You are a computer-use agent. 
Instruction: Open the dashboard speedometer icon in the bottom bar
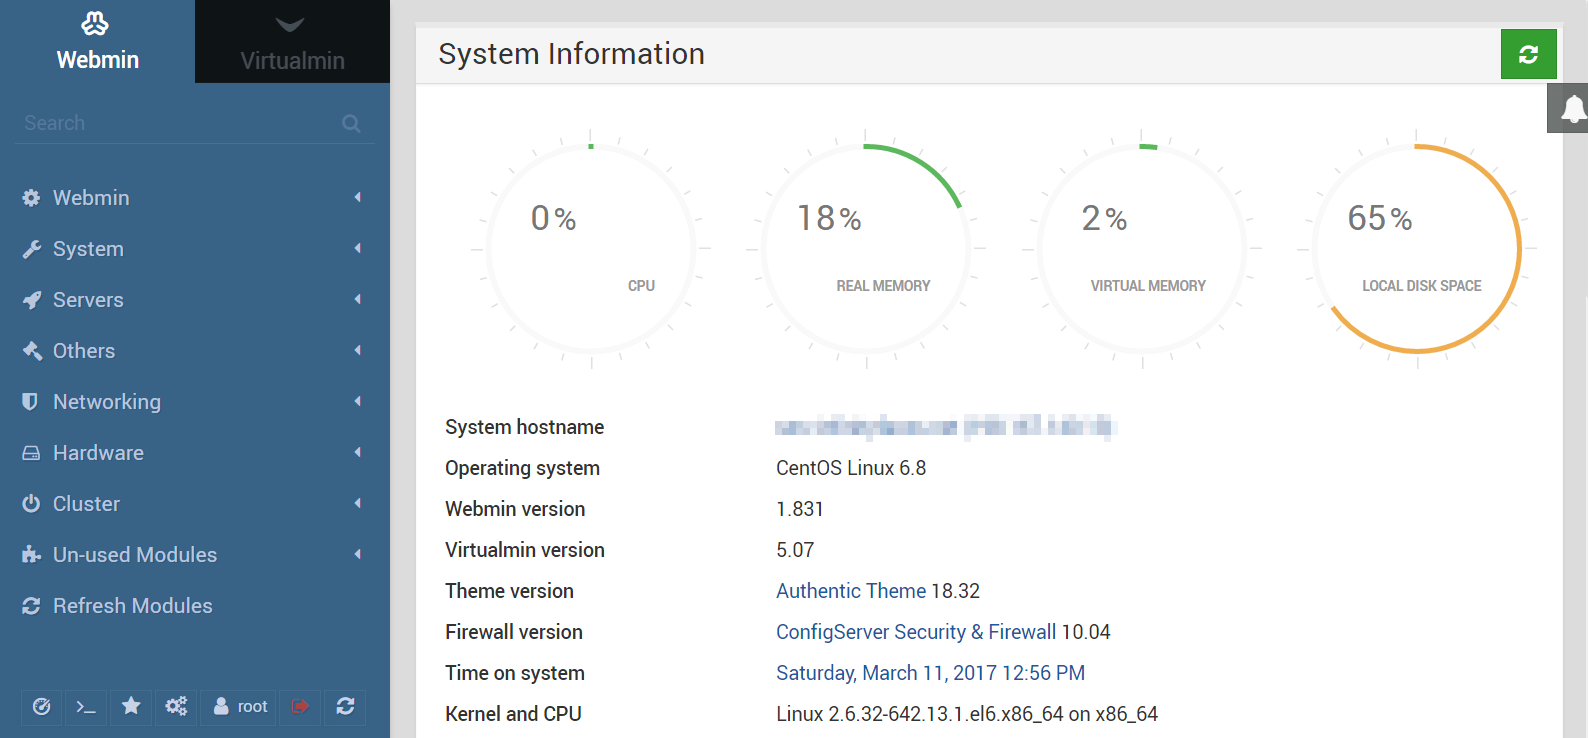pos(42,707)
